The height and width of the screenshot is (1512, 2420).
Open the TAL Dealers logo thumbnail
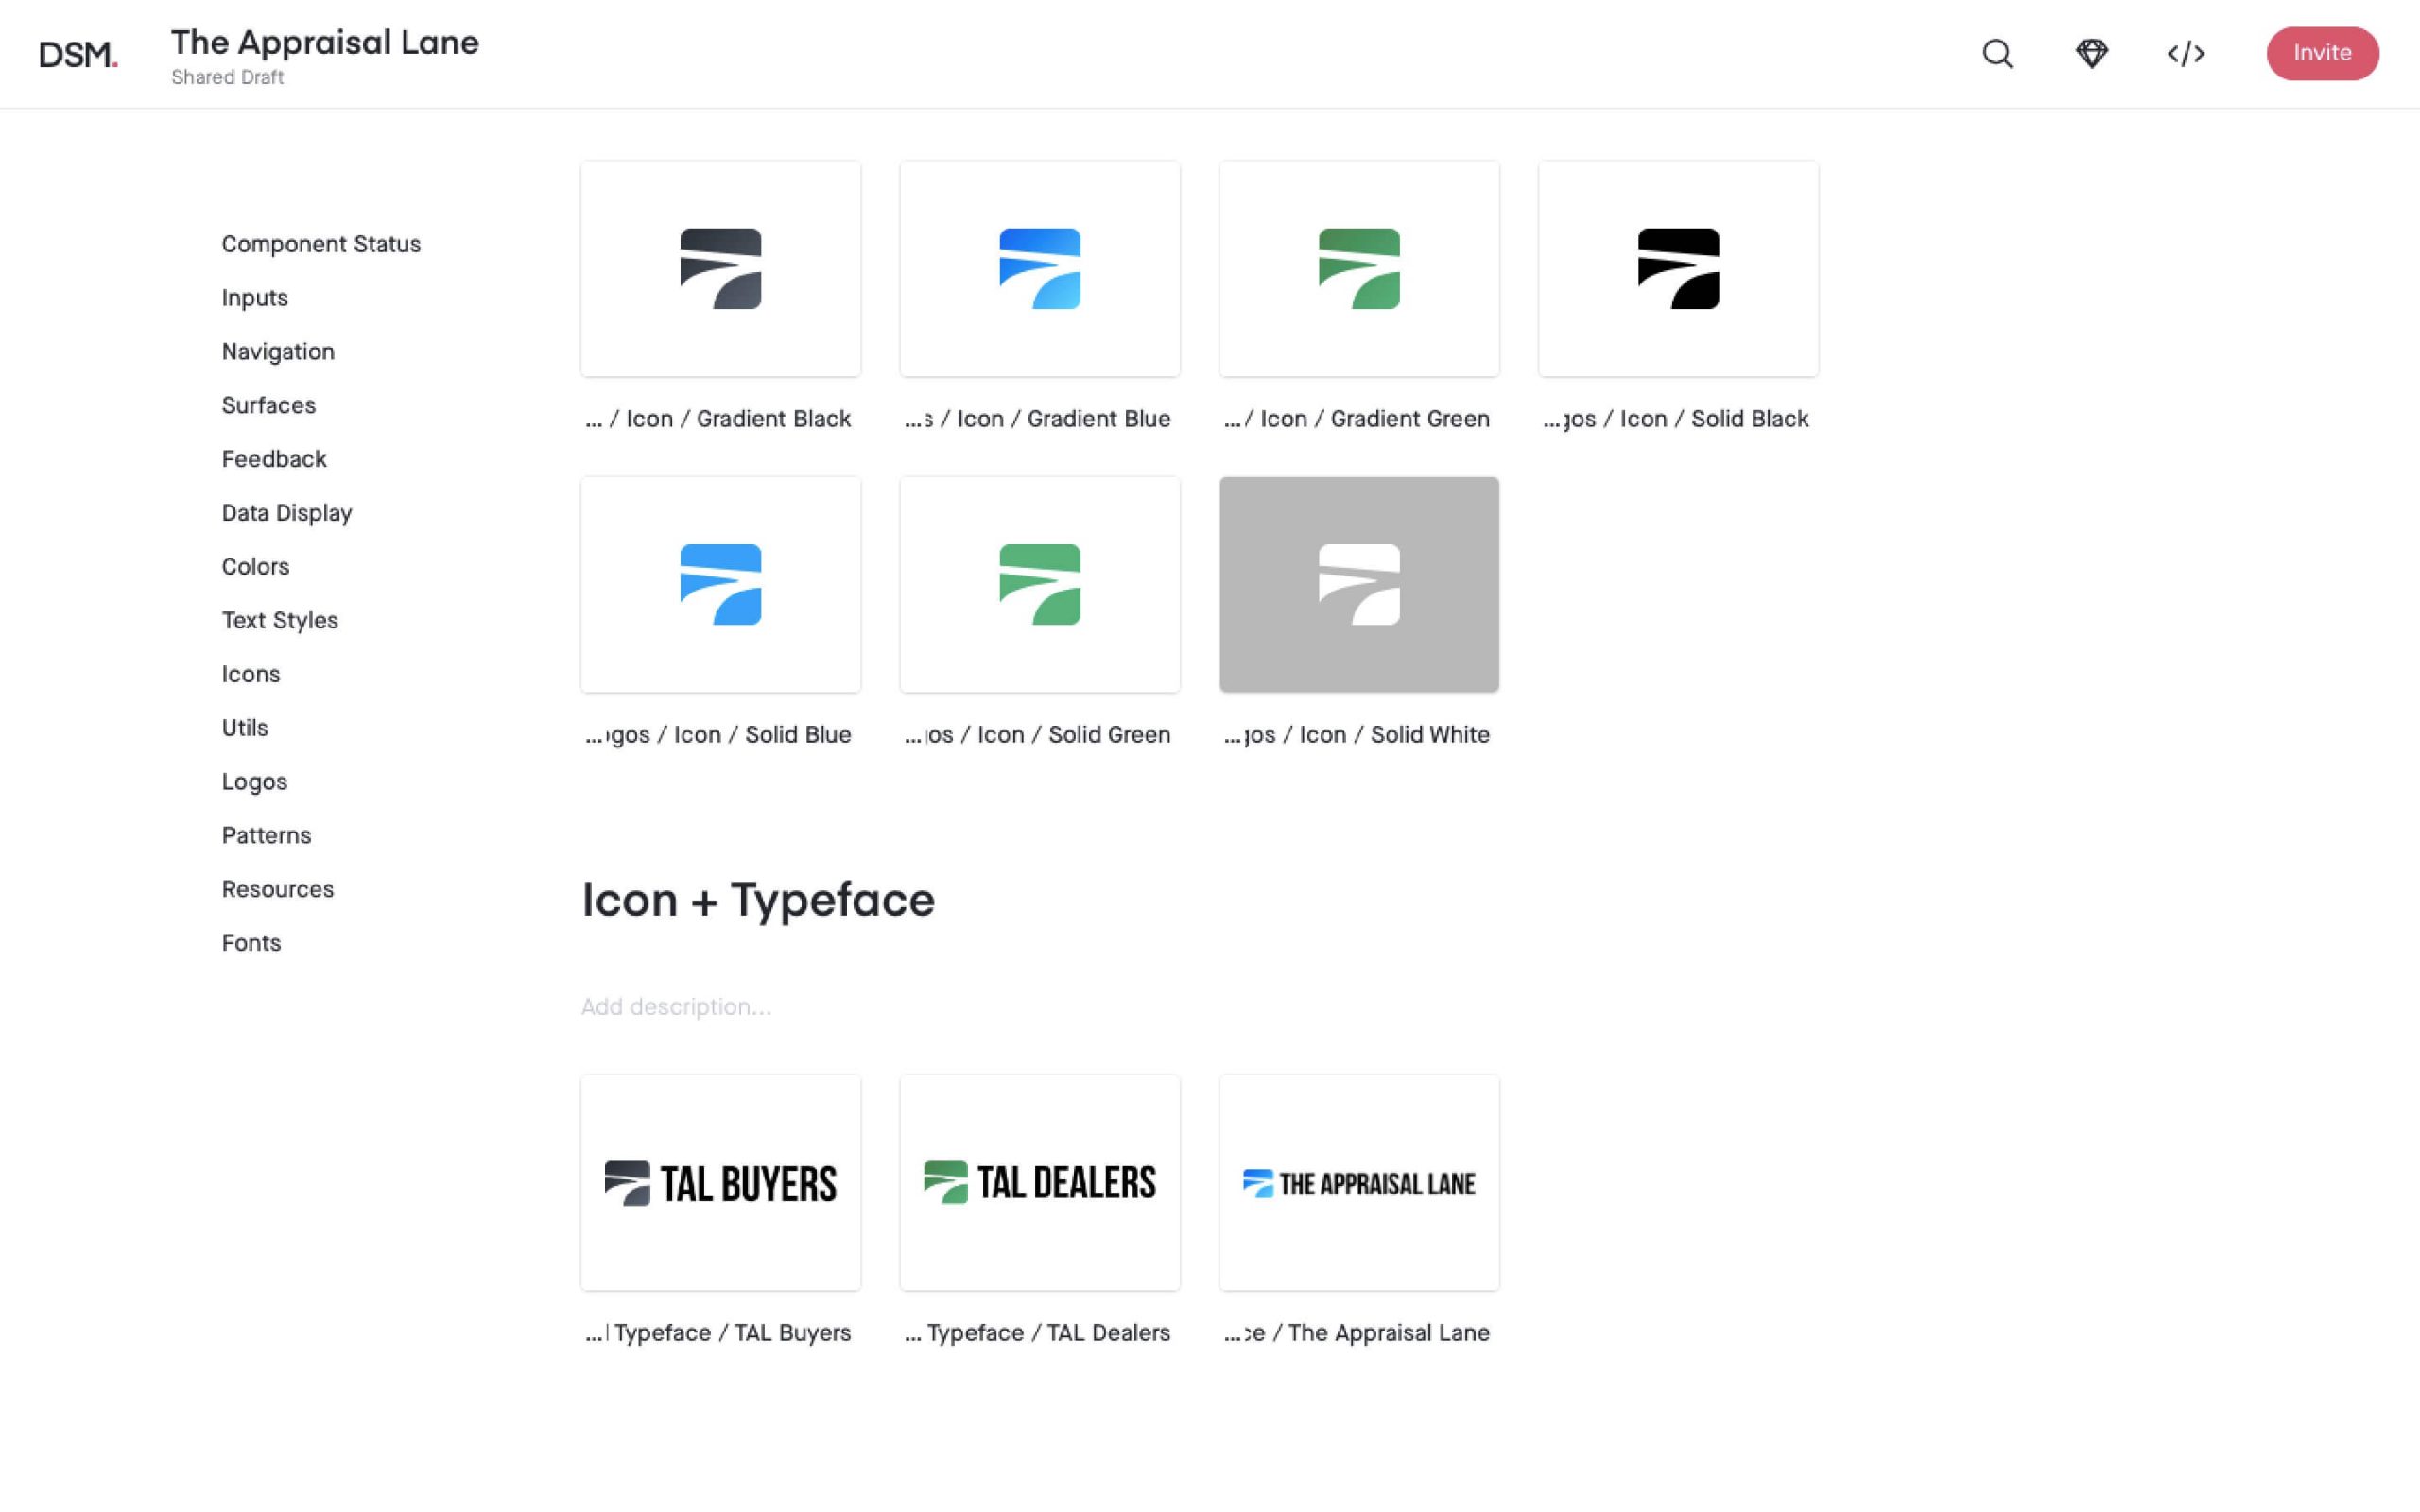1040,1183
